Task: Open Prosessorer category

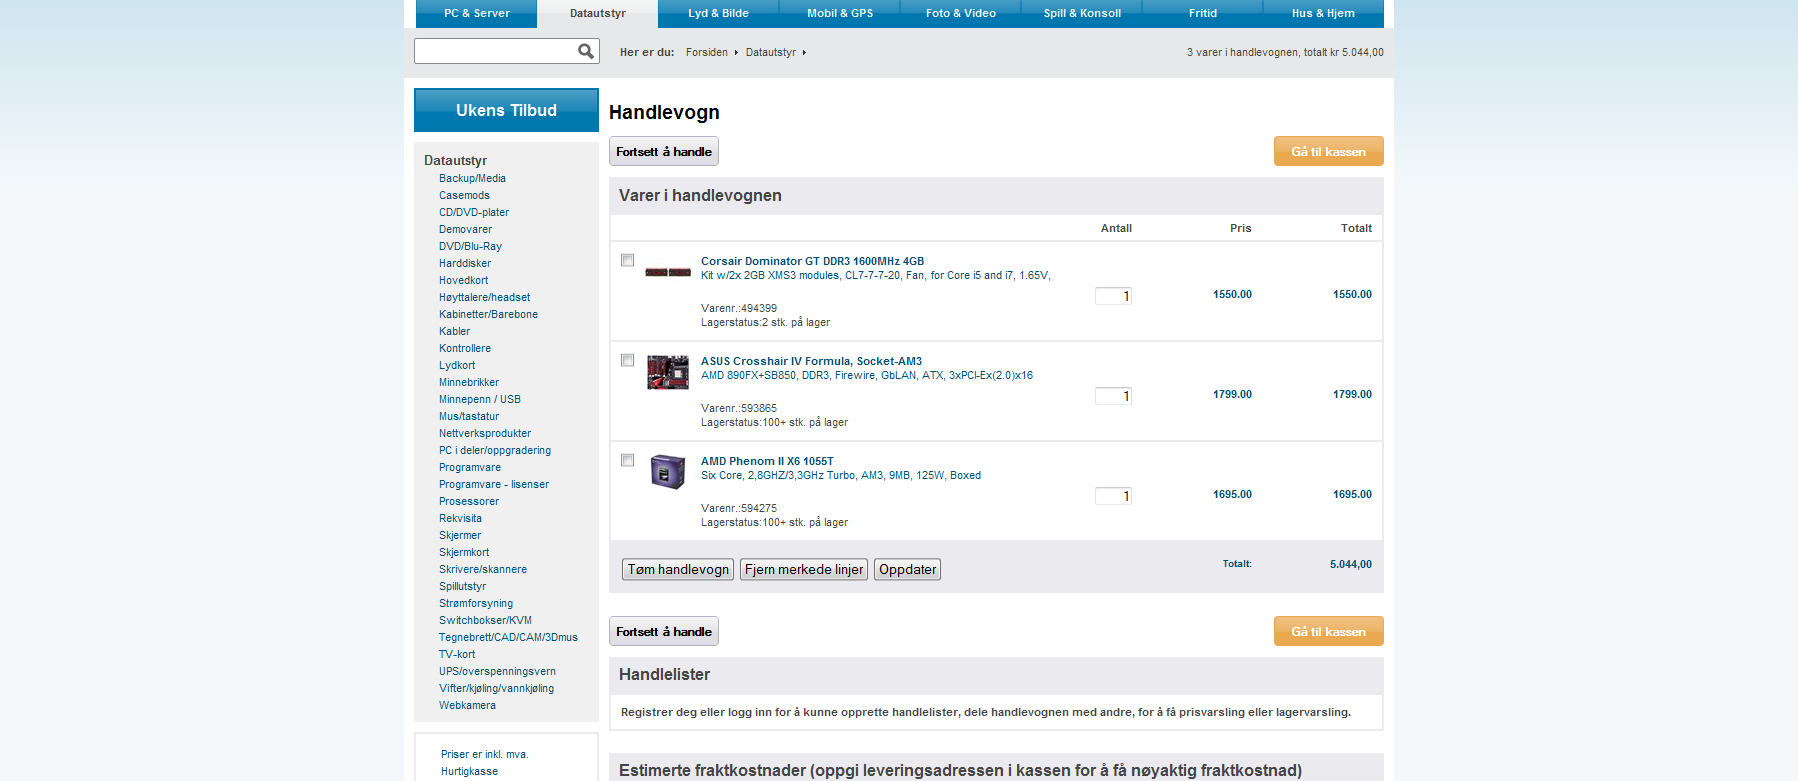Action: pyautogui.click(x=469, y=501)
